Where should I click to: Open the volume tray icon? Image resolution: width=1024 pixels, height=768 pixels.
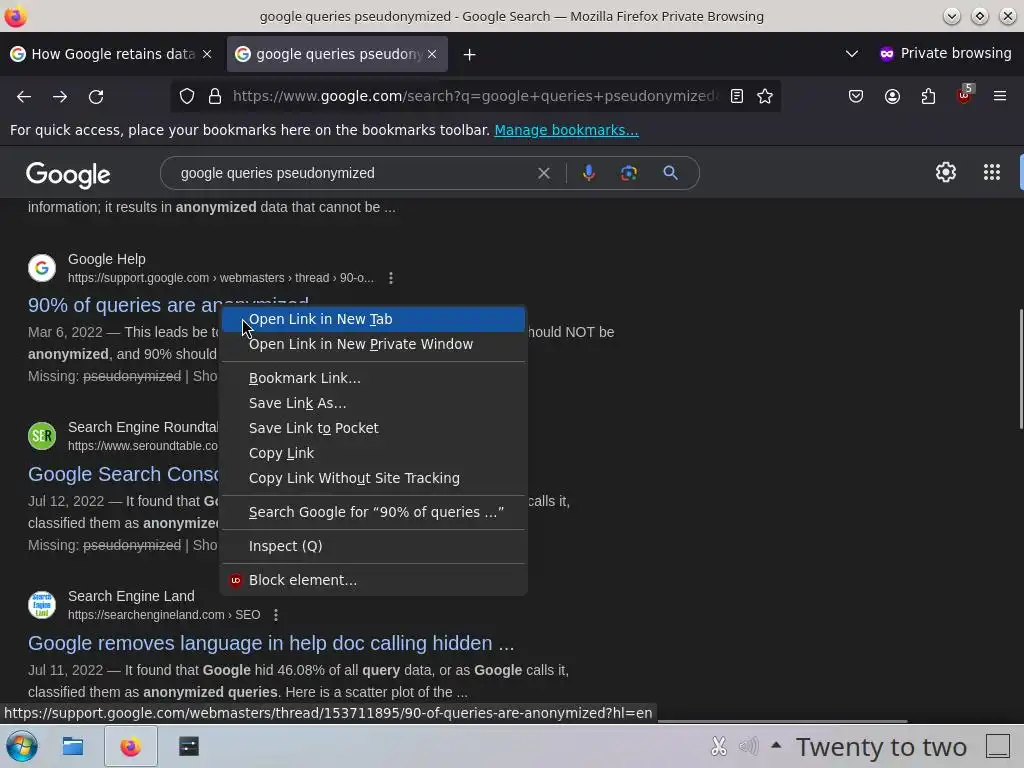coord(748,746)
